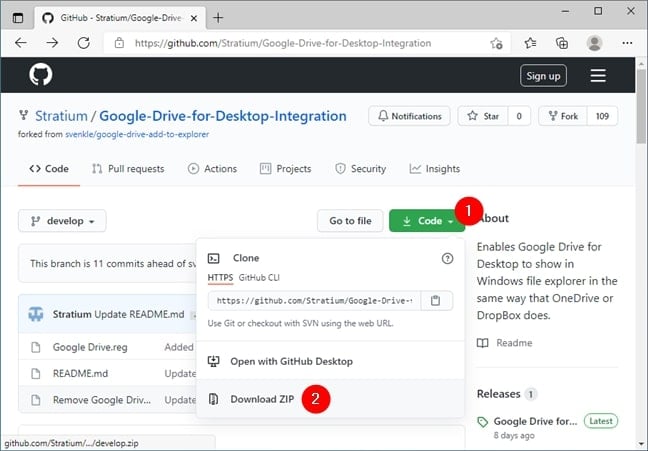Open the Pull requests tab
This screenshot has width=648, height=451.
[x=128, y=169]
